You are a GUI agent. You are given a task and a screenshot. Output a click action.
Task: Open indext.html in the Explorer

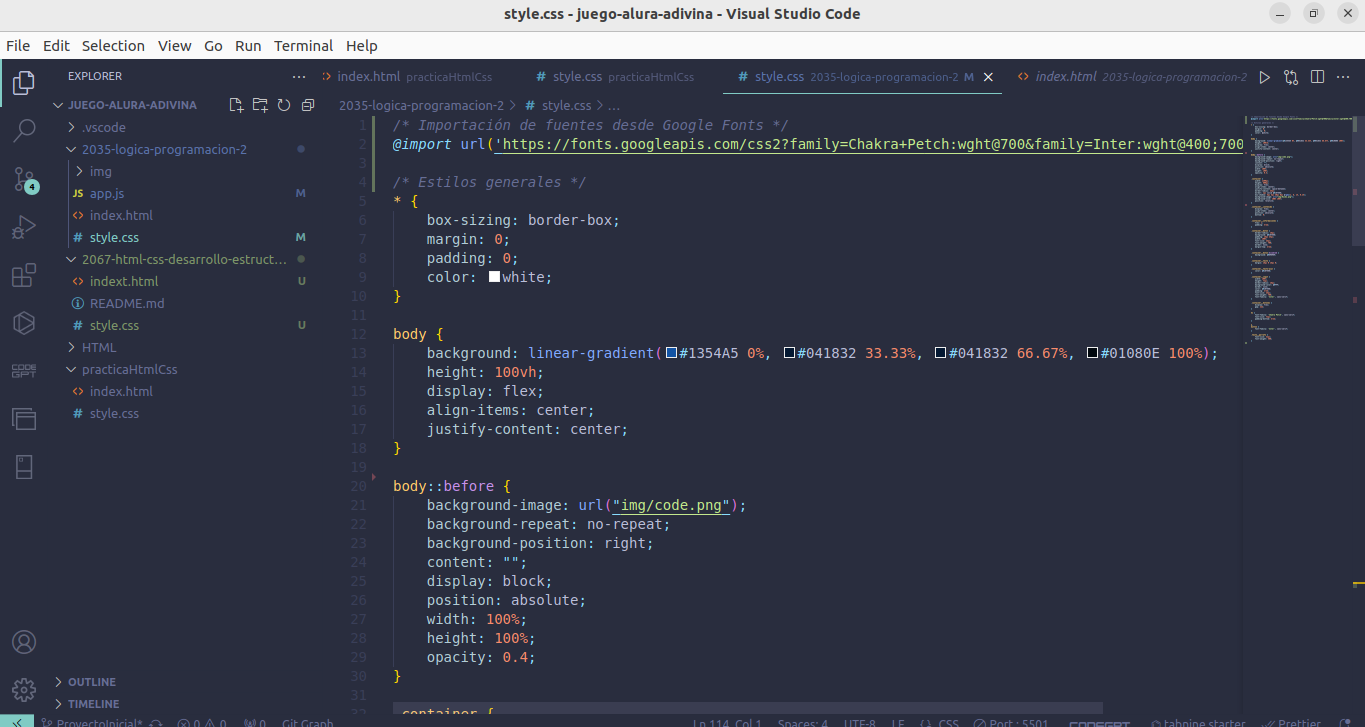(124, 281)
